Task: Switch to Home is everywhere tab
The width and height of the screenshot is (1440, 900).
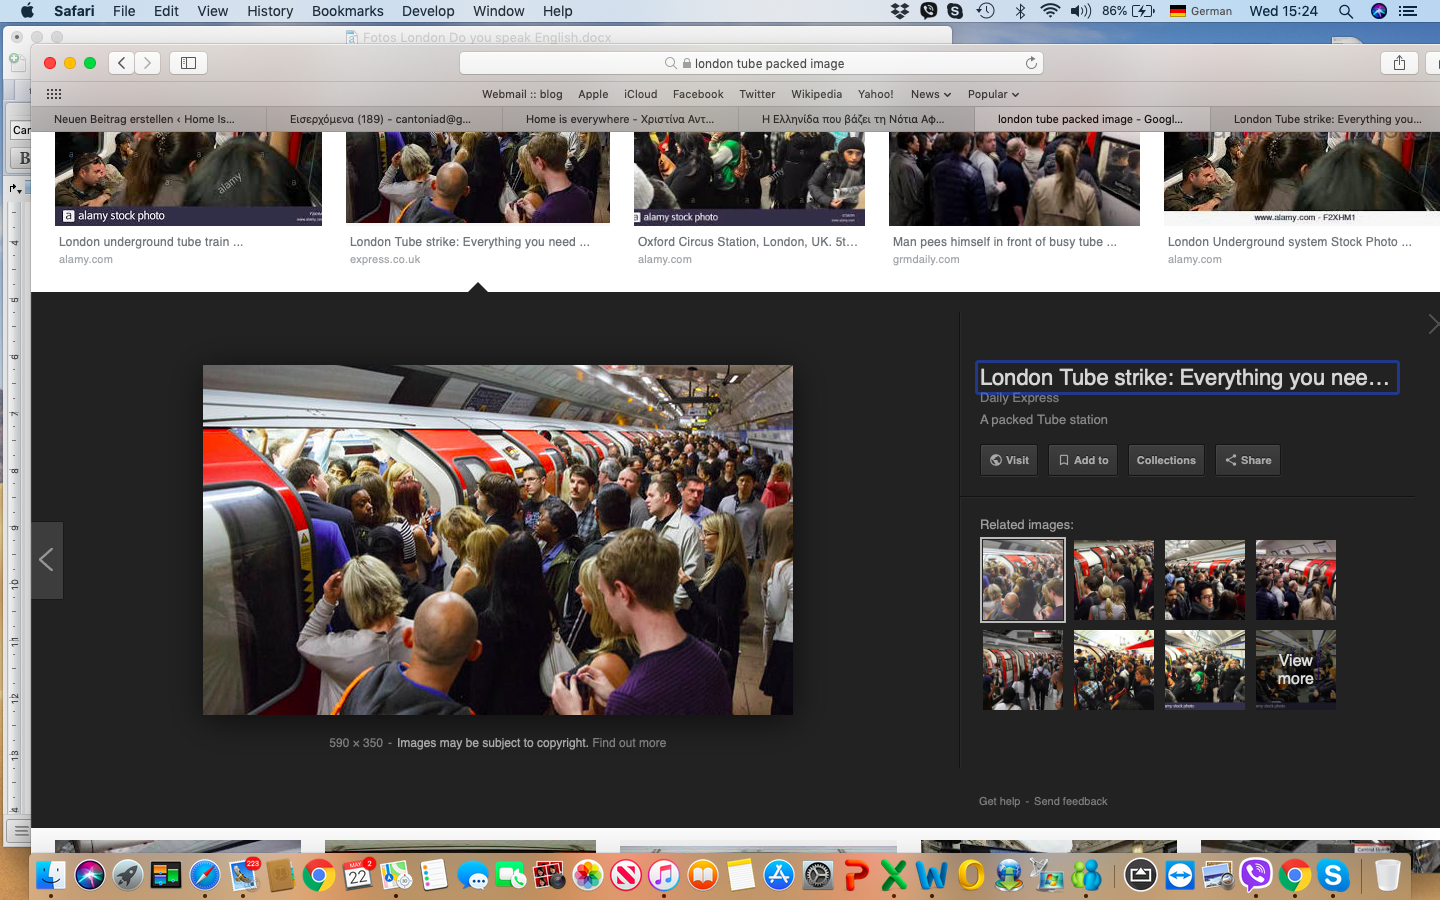Action: (x=620, y=119)
